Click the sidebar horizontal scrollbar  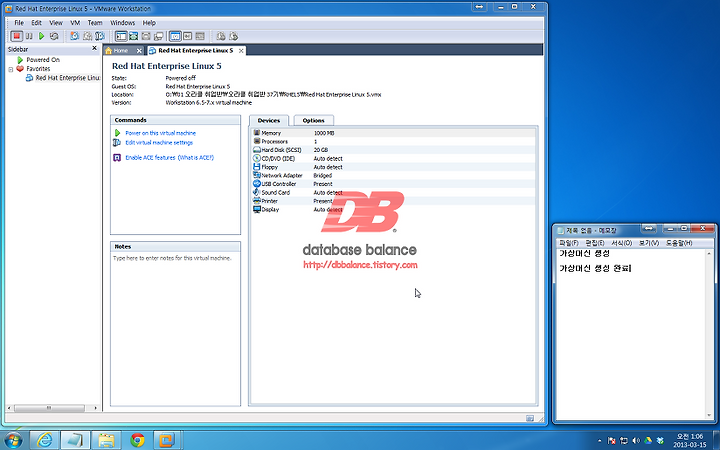click(x=49, y=408)
